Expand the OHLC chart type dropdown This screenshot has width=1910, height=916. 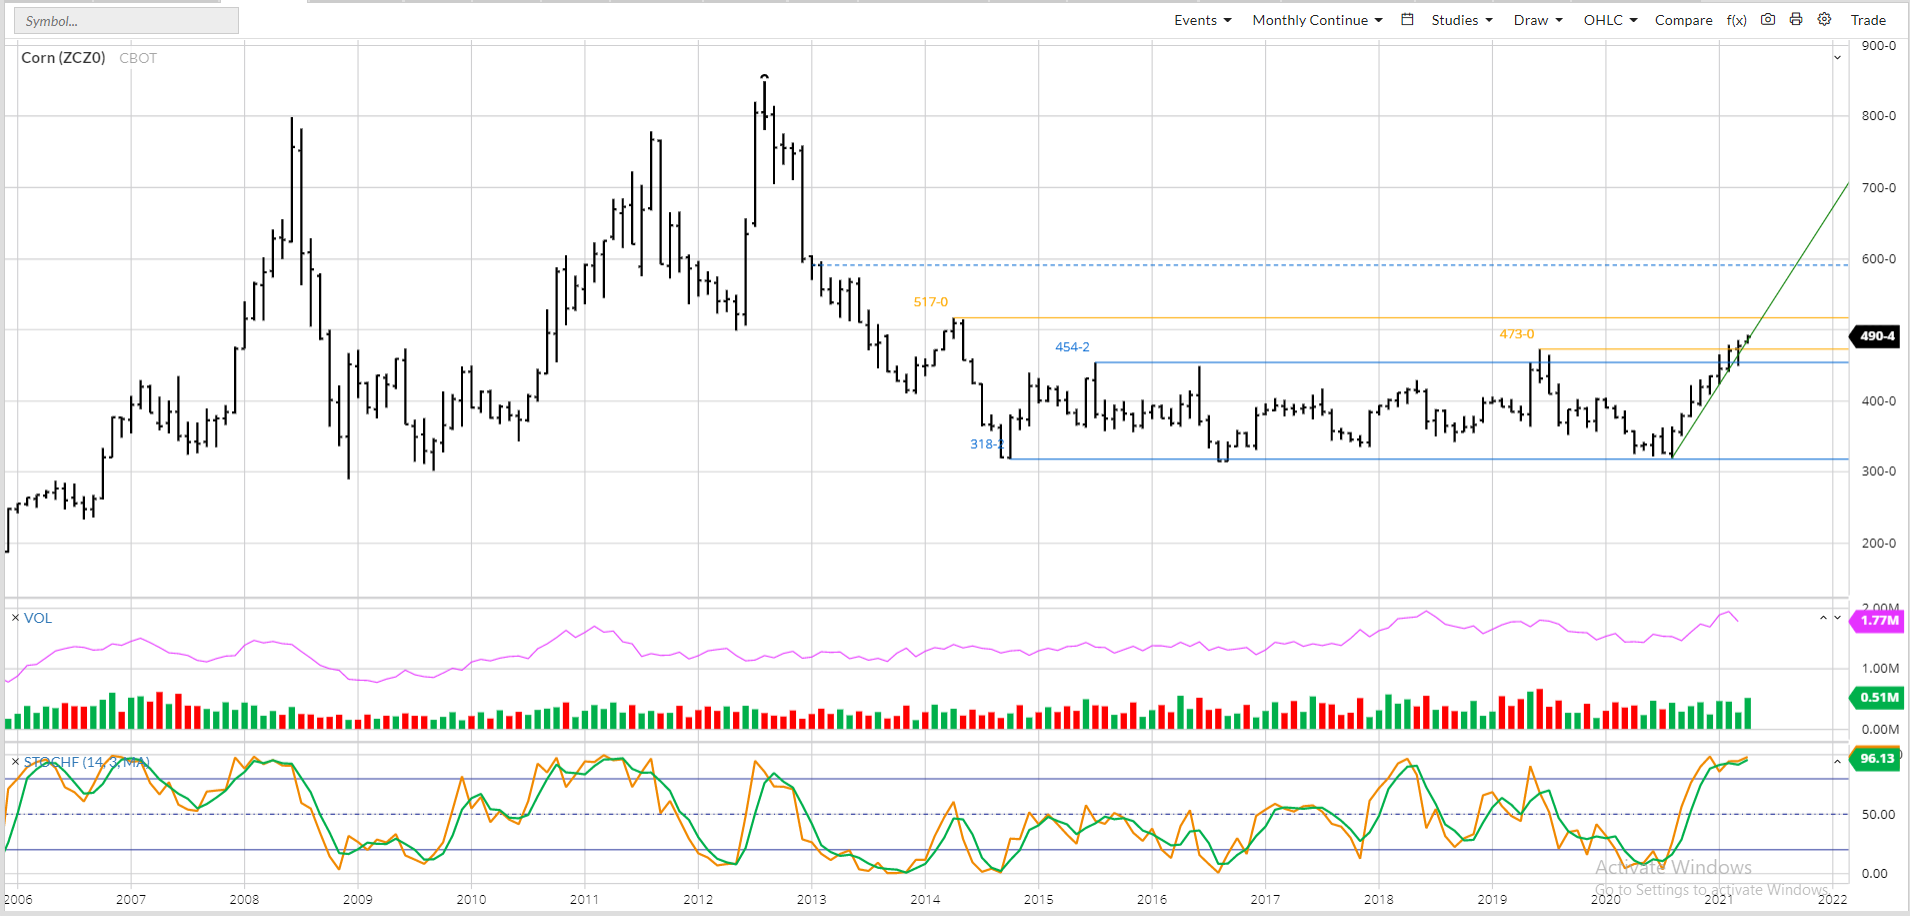click(1610, 20)
